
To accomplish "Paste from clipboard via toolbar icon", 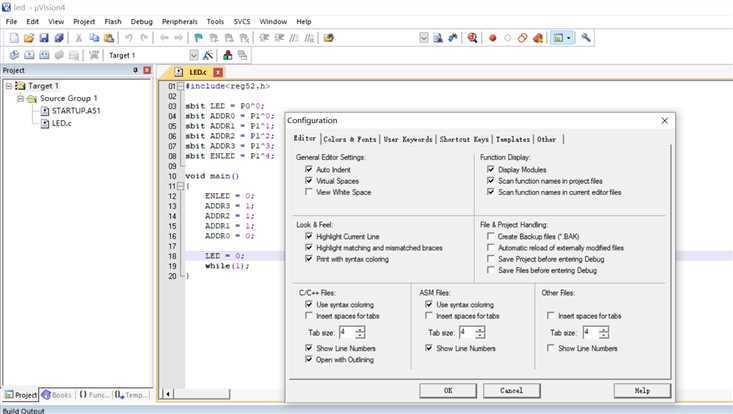I will pos(109,38).
